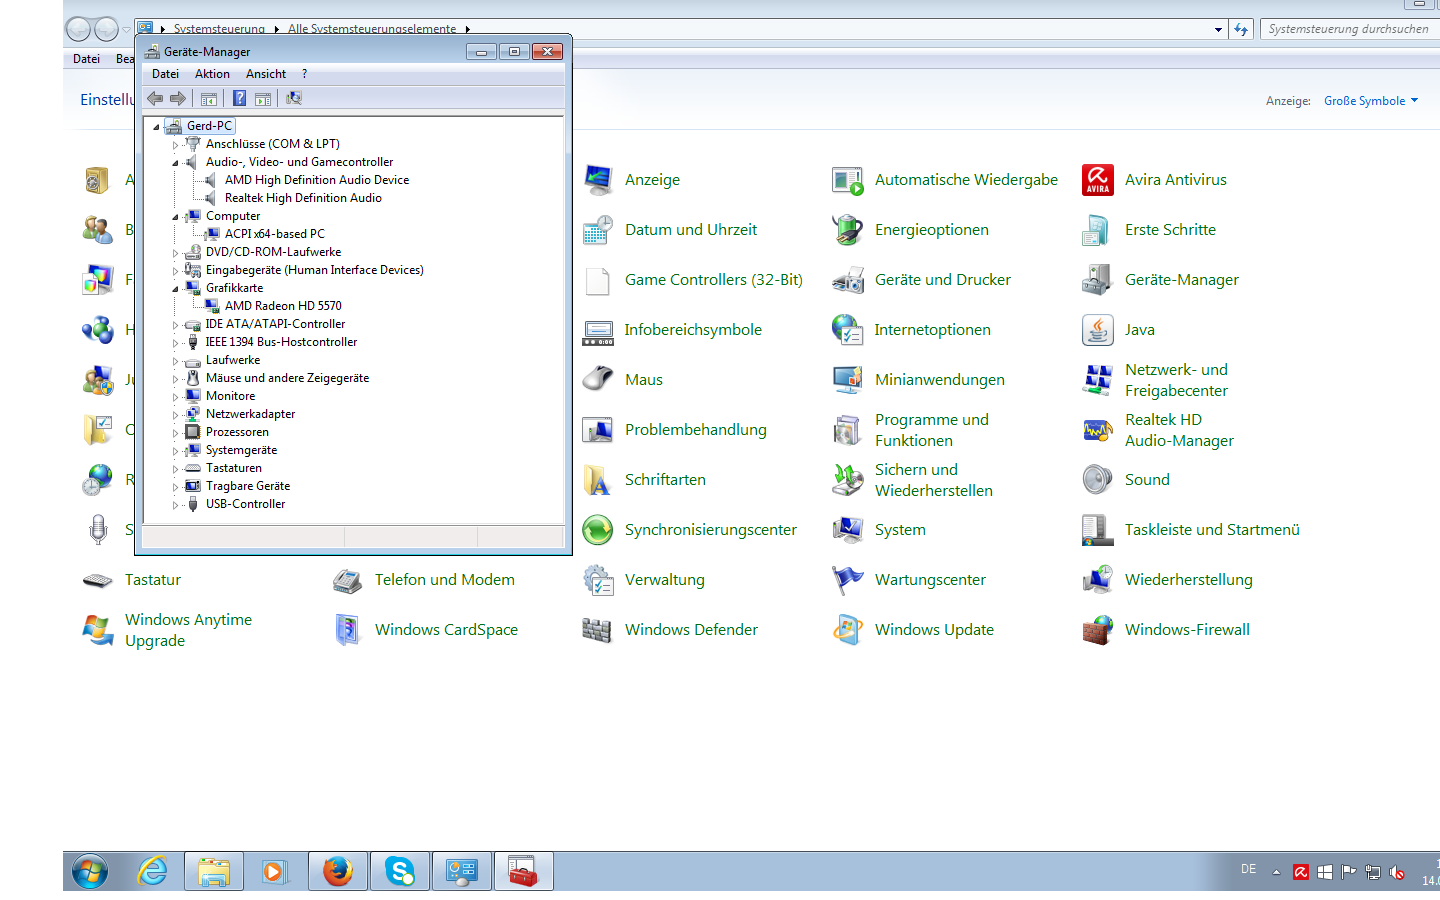The image size is (1440, 900).
Task: Expand the Anschlüsse (COM & LPT) node
Action: click(x=175, y=145)
